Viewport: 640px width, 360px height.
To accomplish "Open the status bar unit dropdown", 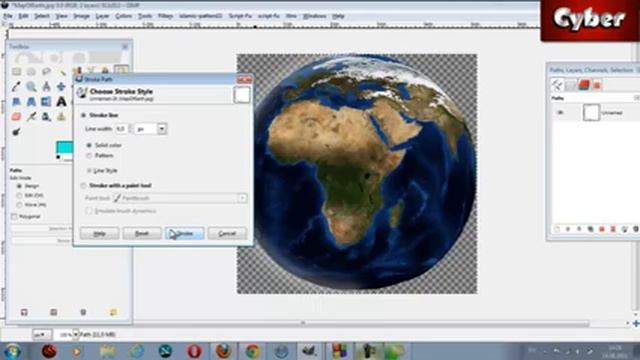I will coord(42,335).
